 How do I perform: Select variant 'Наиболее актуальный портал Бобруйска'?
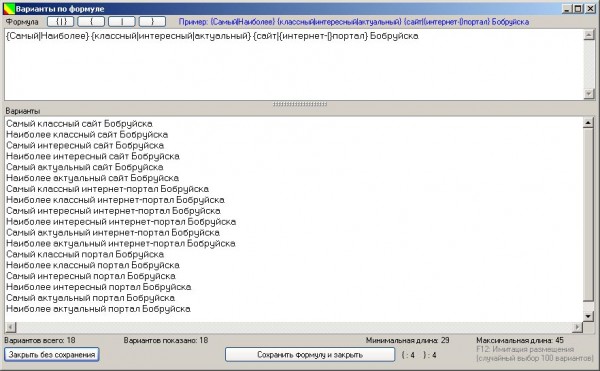(x=98, y=309)
